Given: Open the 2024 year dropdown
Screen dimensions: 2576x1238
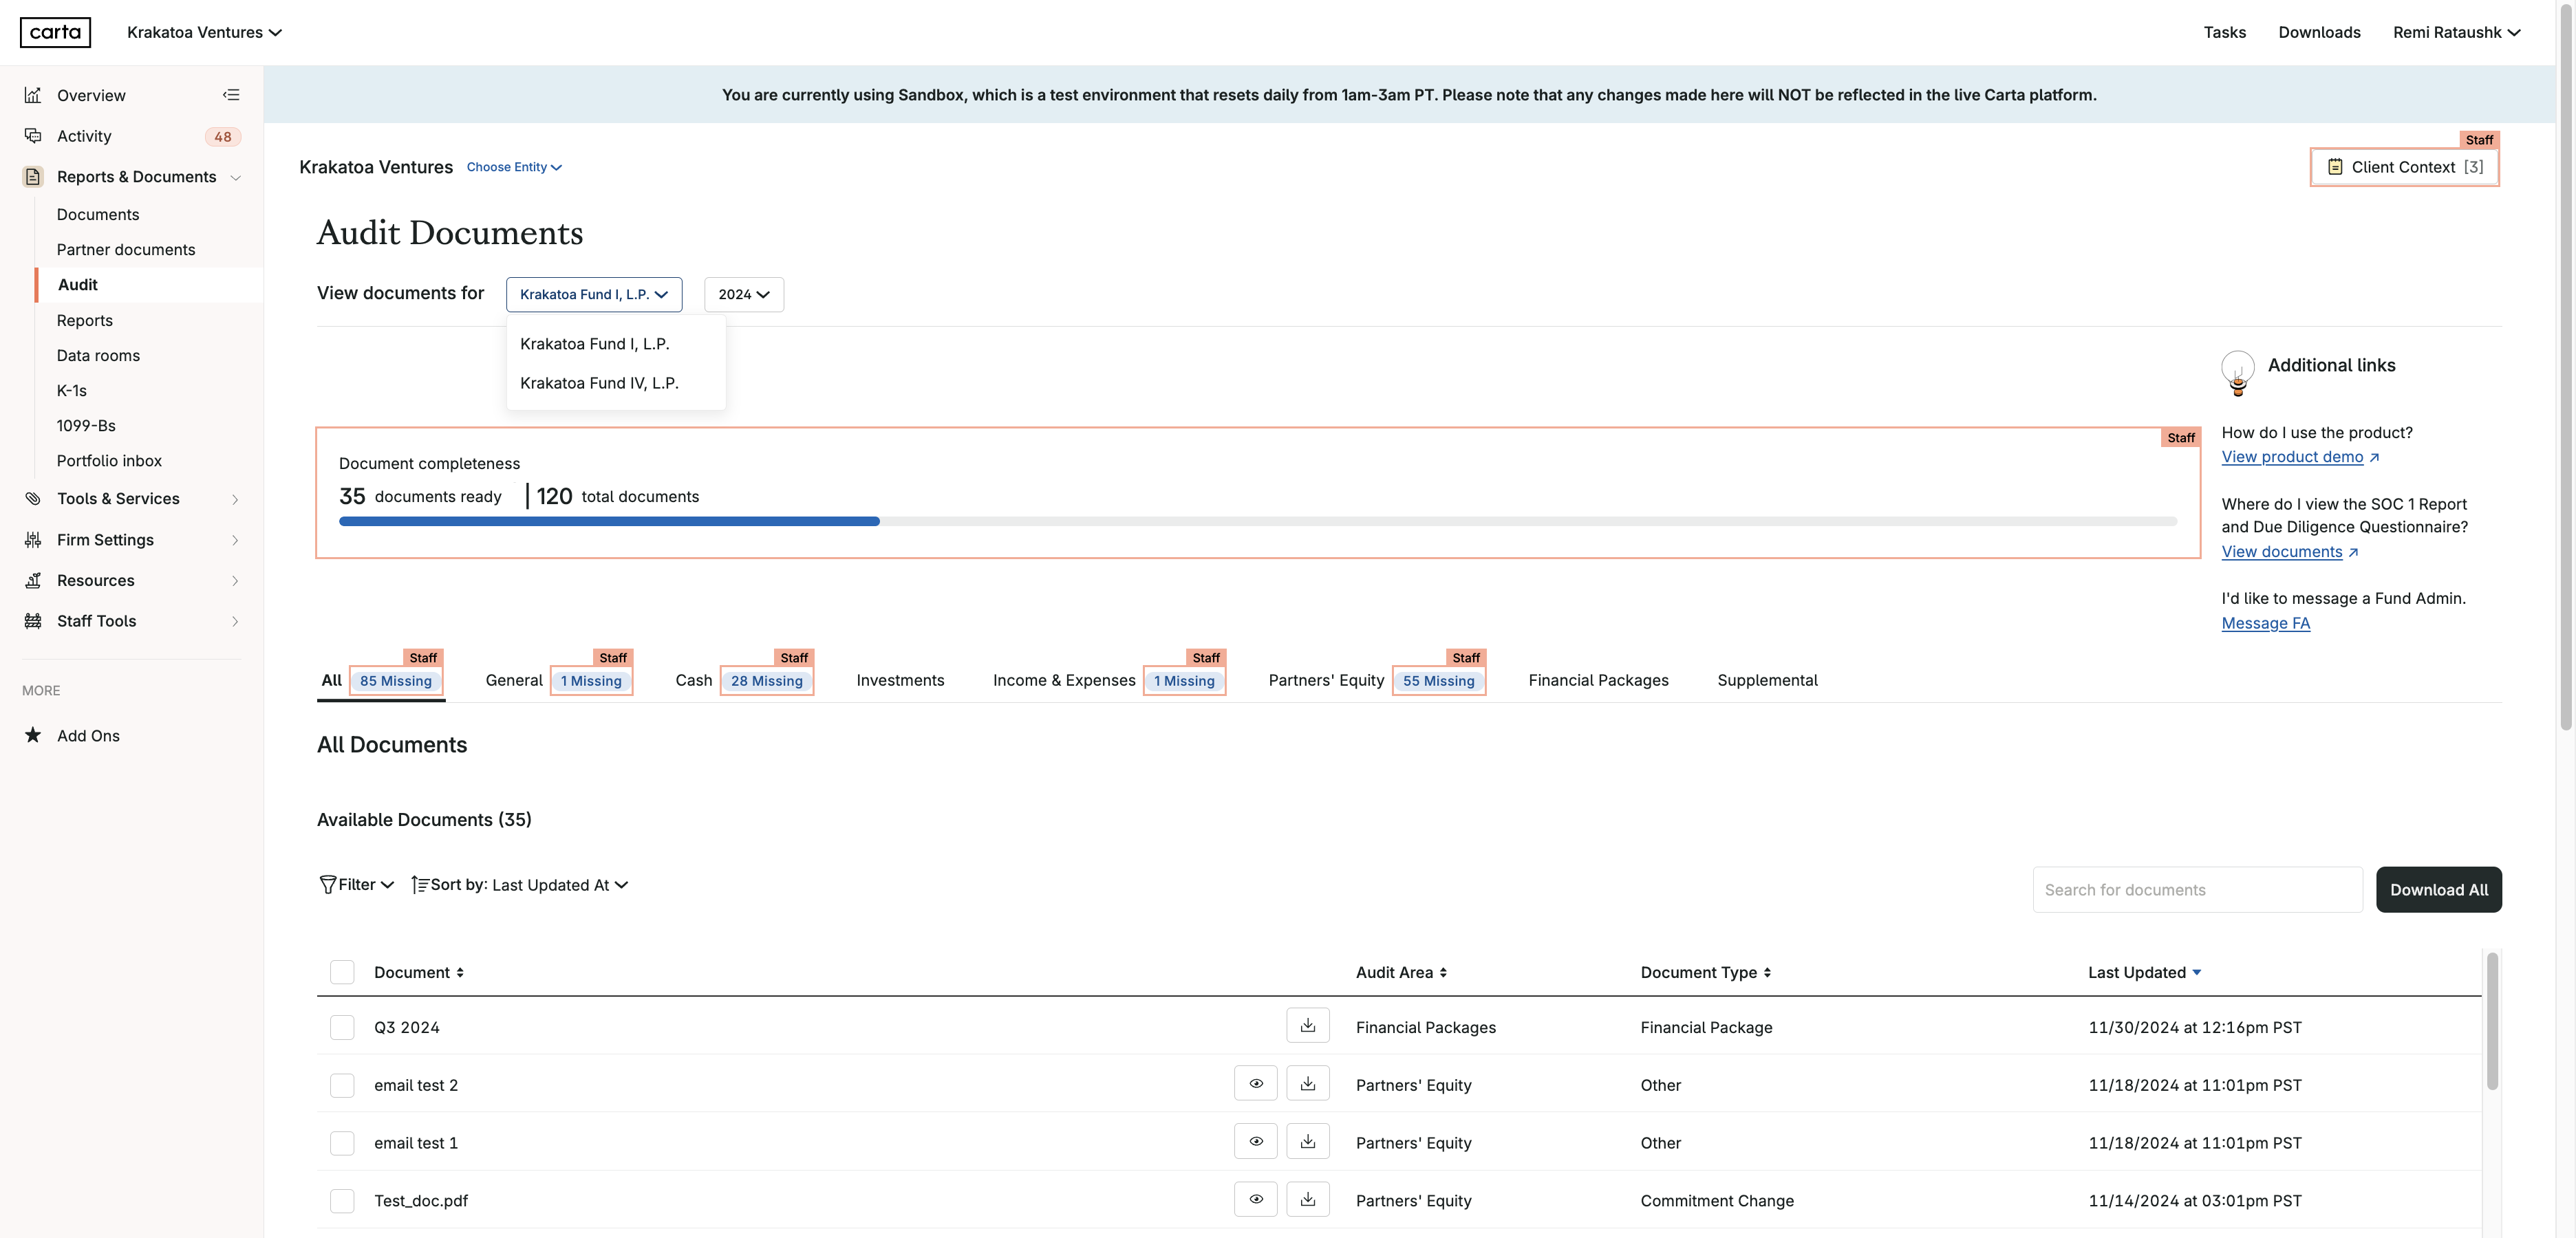Looking at the screenshot, I should [744, 294].
